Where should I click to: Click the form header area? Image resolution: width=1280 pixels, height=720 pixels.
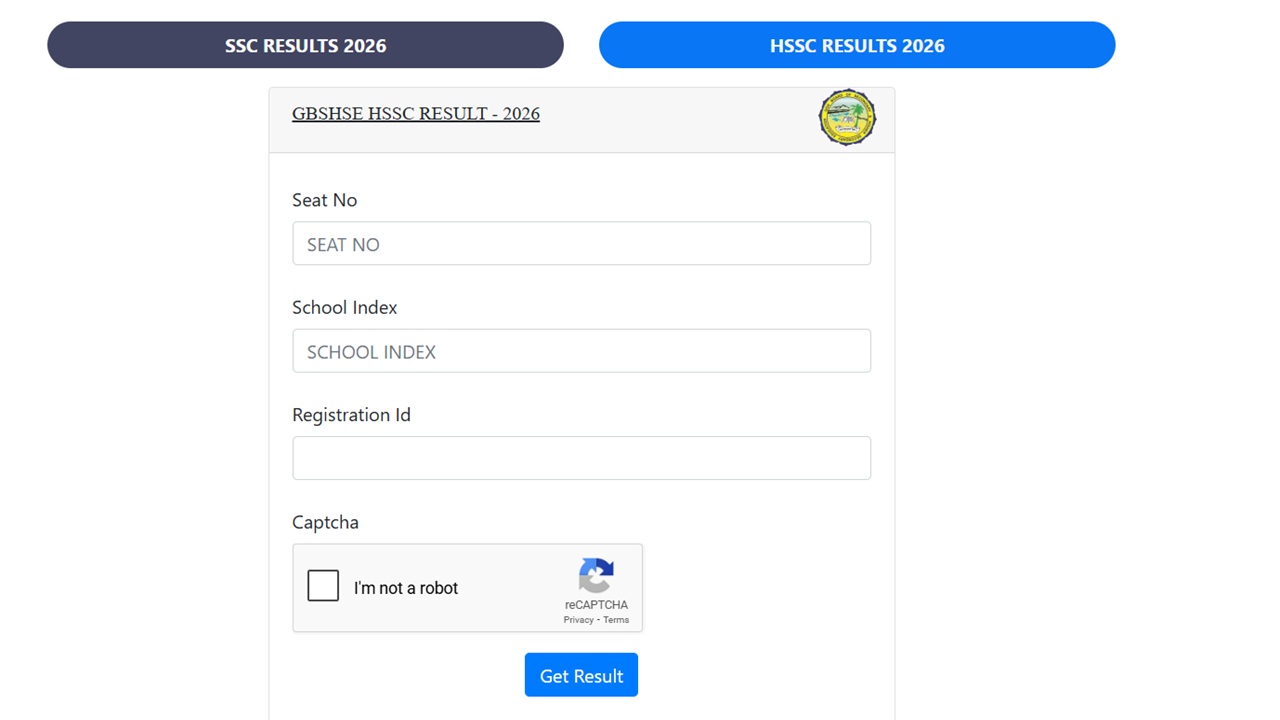pyautogui.click(x=581, y=119)
